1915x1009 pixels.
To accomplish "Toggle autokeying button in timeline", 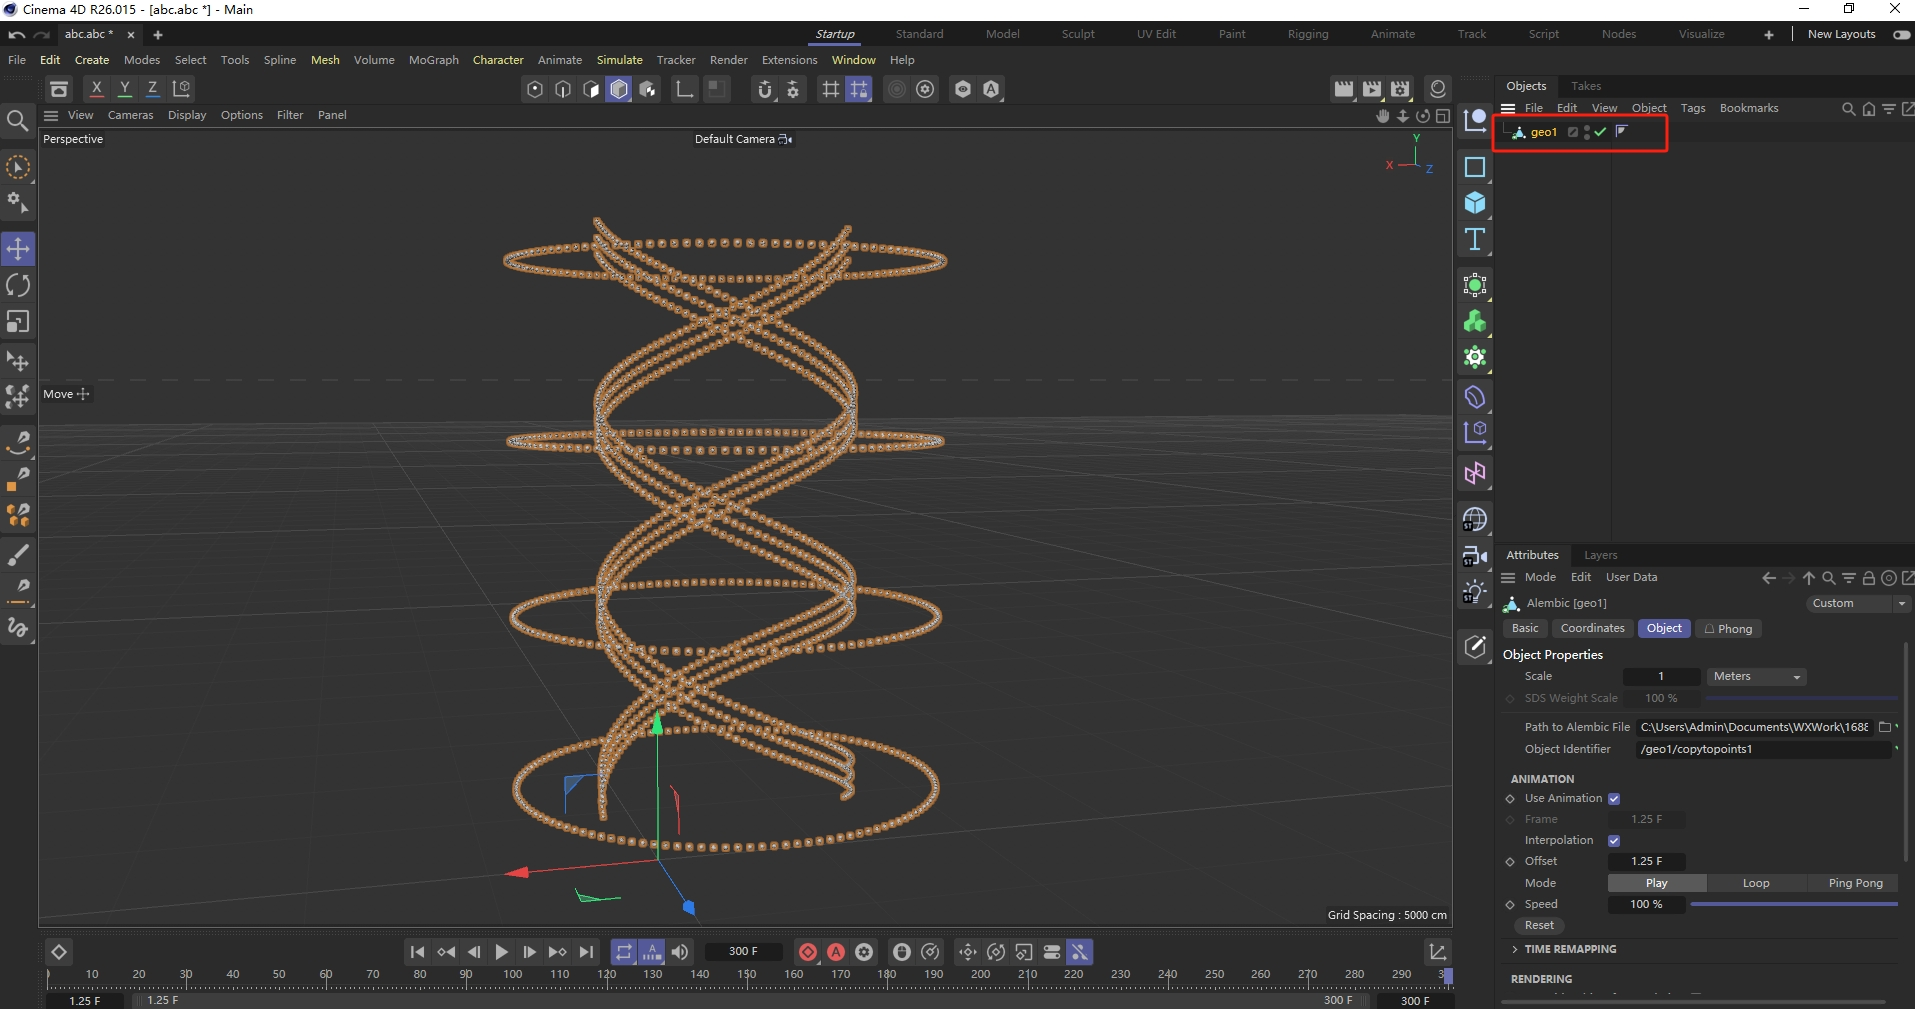I will 836,952.
